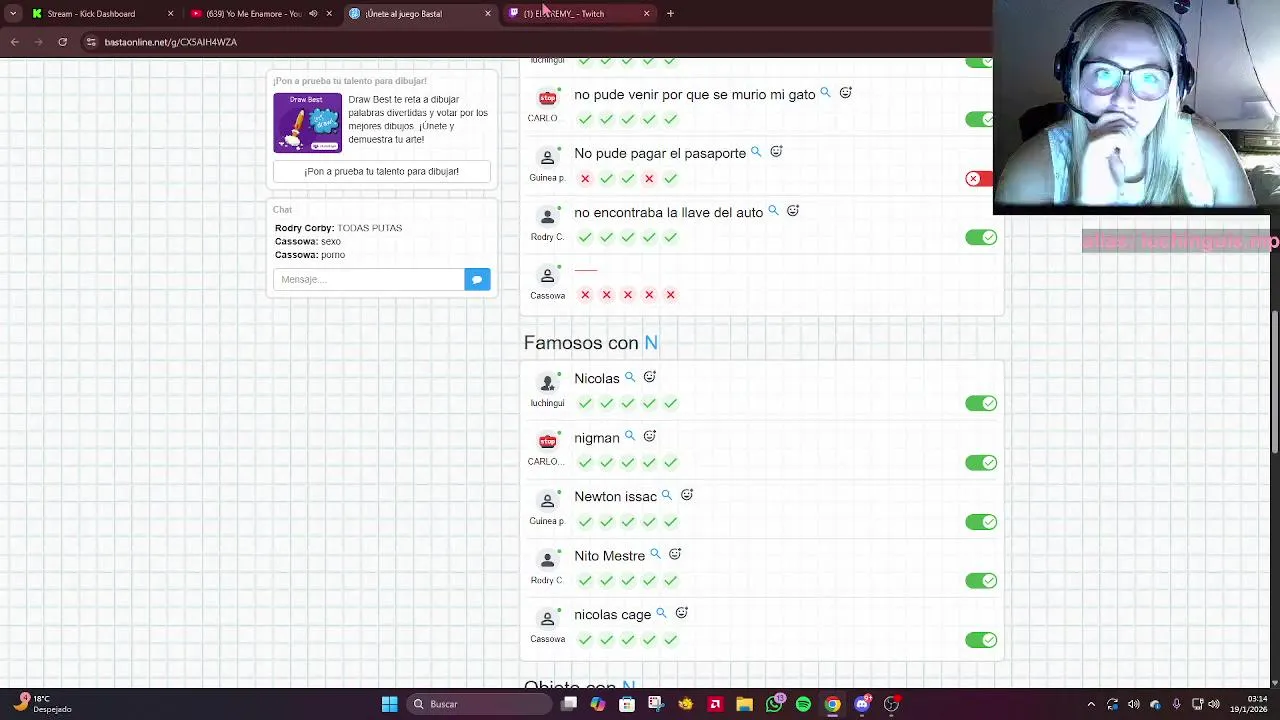1280x720 pixels.
Task: Click '¡Pon a prueba tu talento para dibujar!' button
Action: (381, 171)
